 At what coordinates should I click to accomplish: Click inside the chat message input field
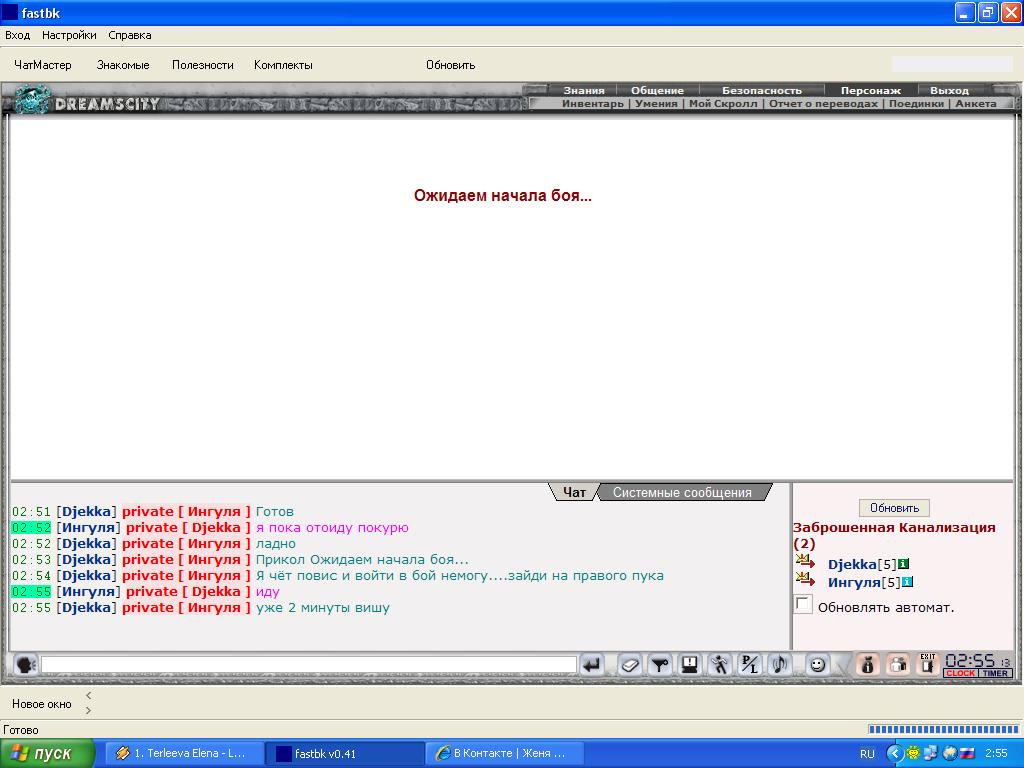coord(308,665)
